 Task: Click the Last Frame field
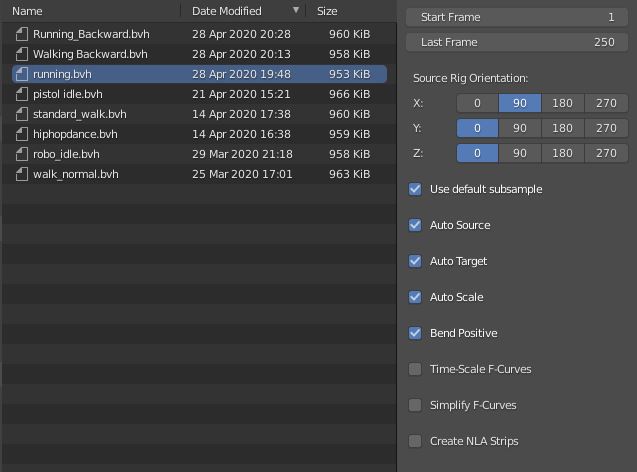coord(517,42)
